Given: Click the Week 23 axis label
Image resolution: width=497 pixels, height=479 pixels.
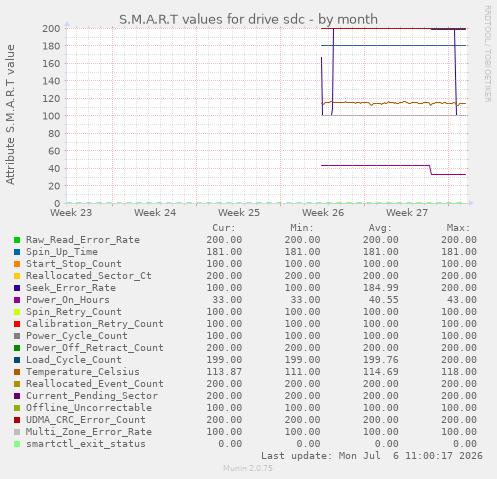Looking at the screenshot, I should click(71, 213).
